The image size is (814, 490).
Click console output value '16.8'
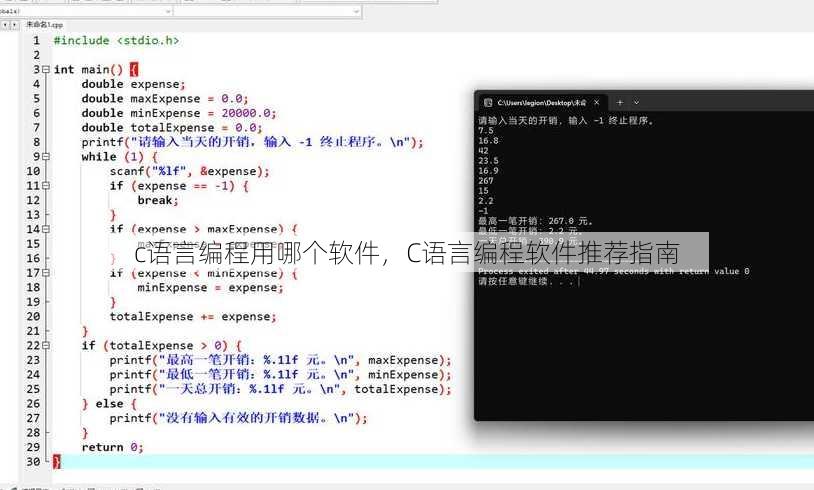489,141
